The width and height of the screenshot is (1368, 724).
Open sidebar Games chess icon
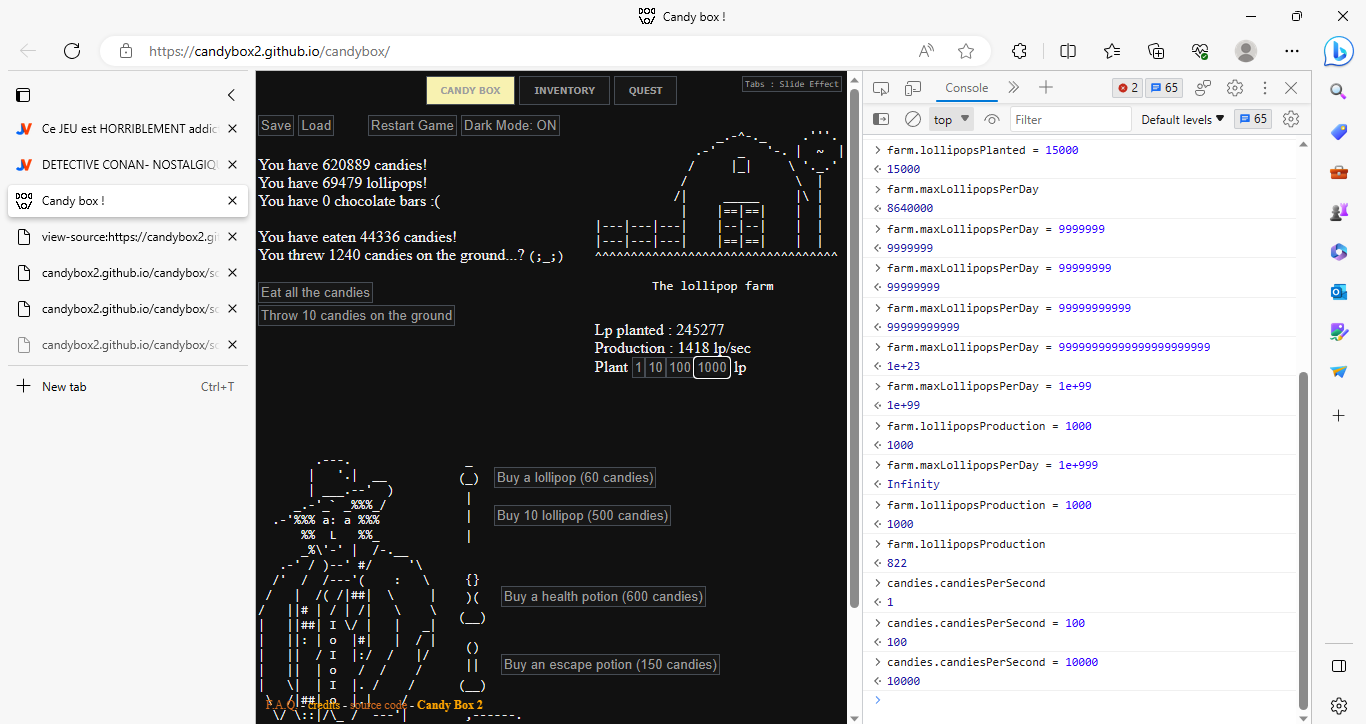coord(1339,211)
